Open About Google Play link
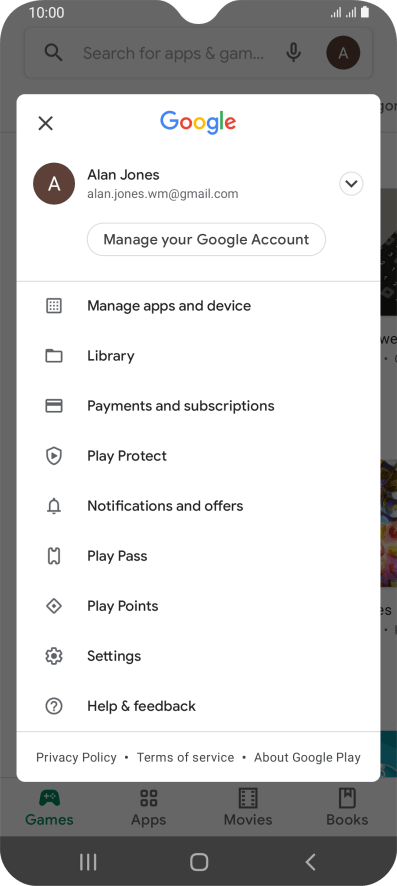397x886 pixels. [x=307, y=757]
